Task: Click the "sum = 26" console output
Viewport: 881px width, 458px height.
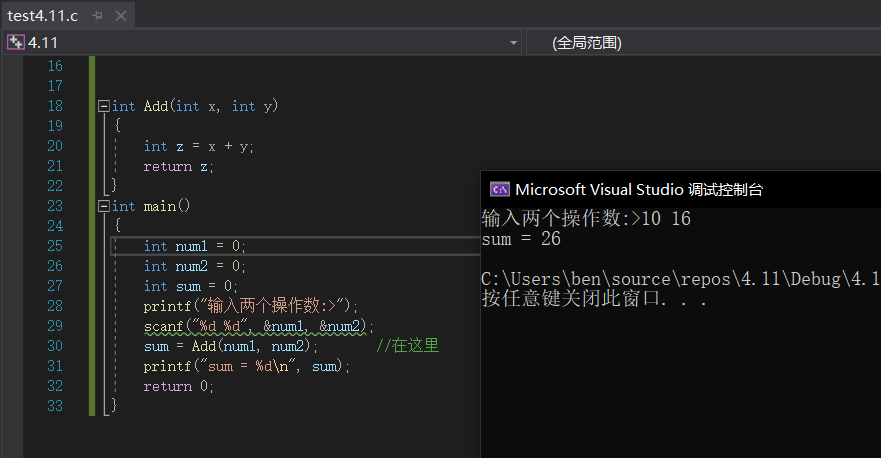Action: click(x=521, y=240)
